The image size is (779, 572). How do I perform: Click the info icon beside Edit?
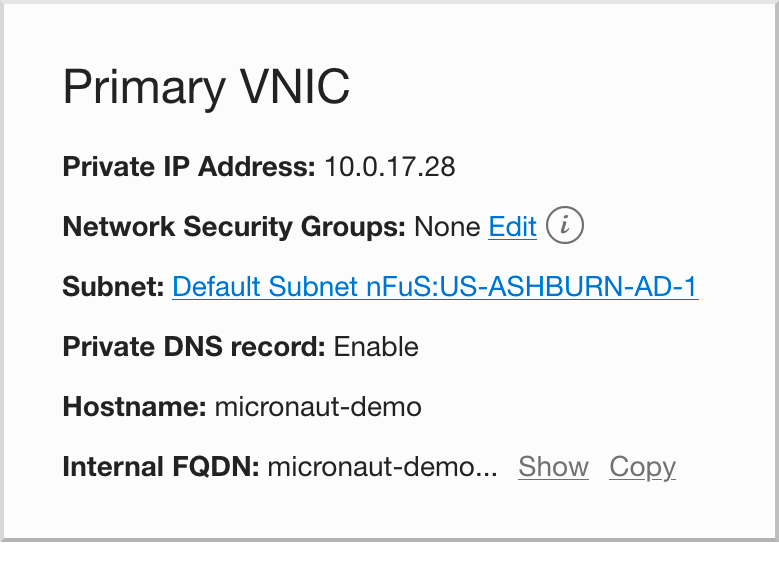(564, 225)
